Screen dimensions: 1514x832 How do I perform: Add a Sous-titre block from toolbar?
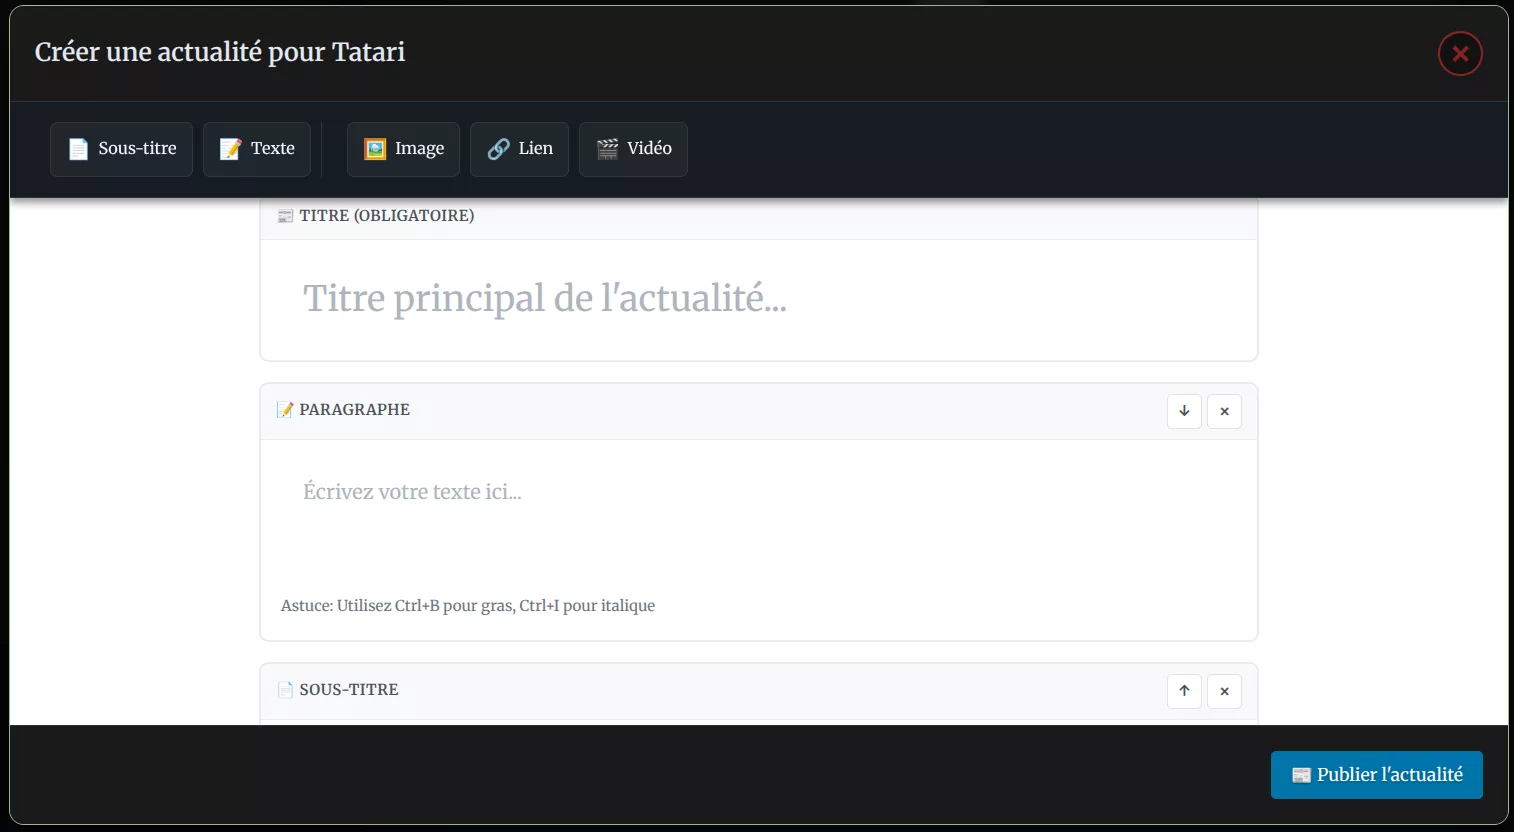point(121,149)
